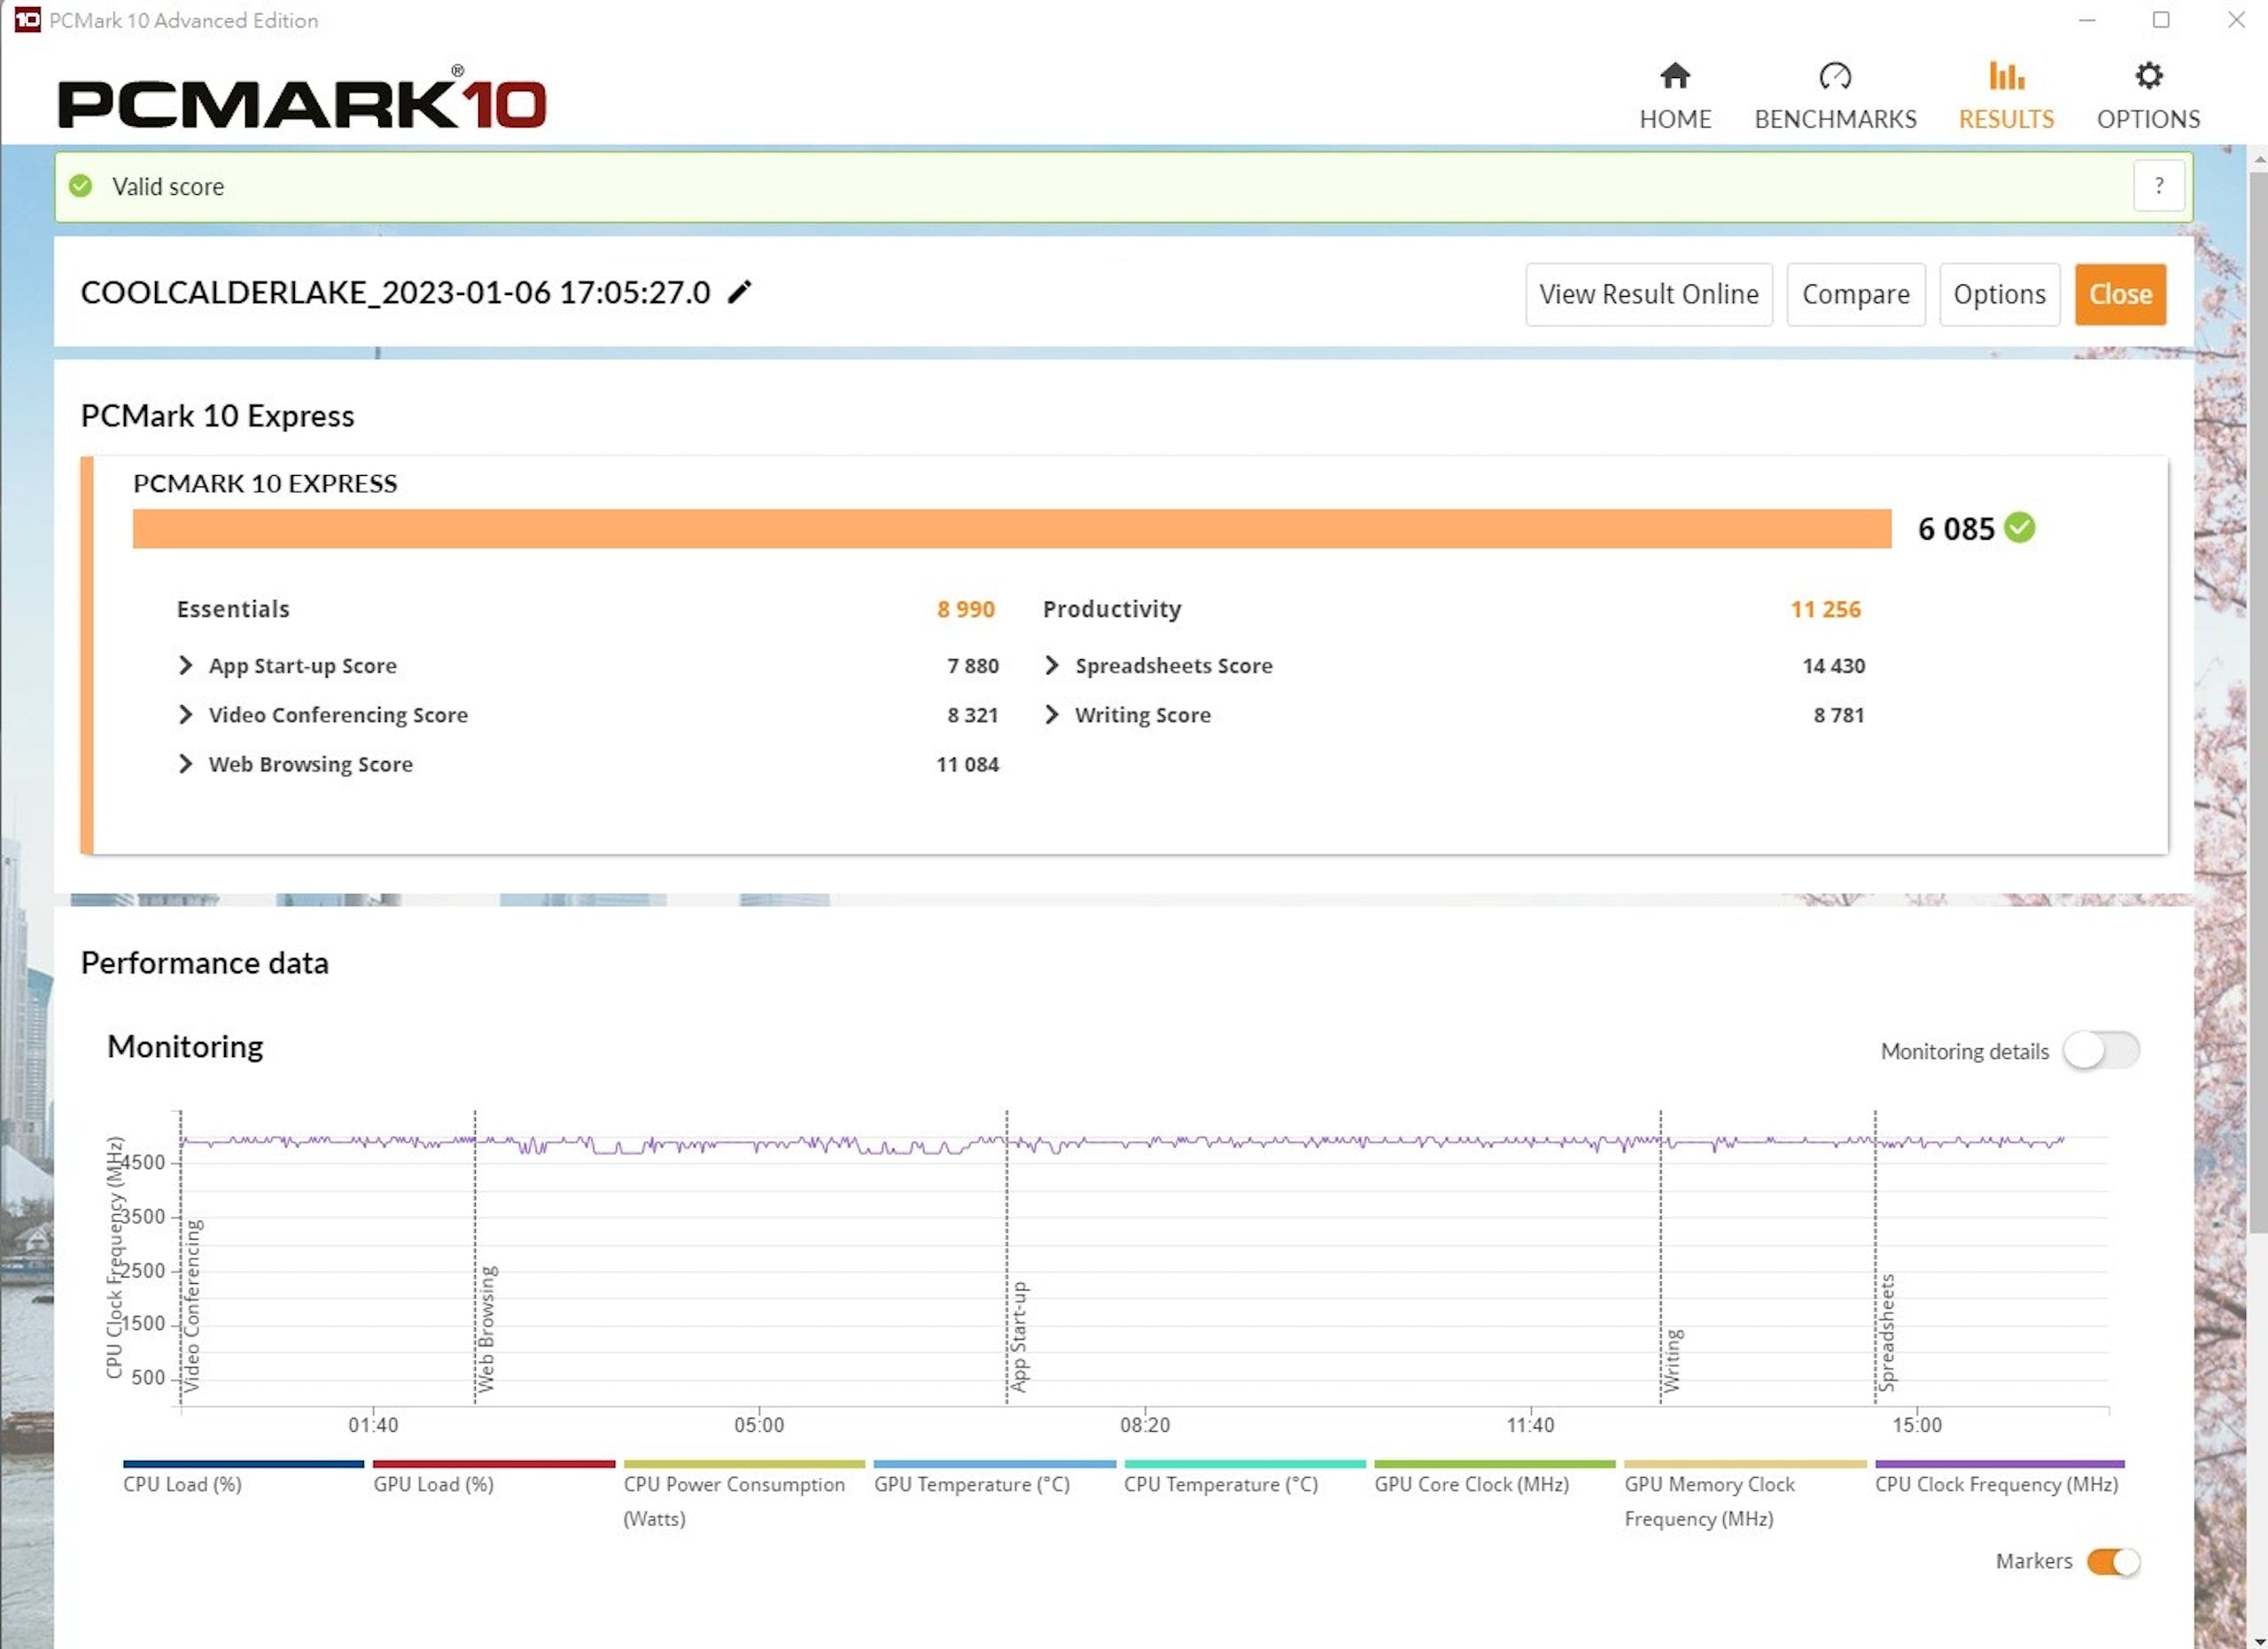Screen dimensions: 2268x1649
Task: Click the question mark help button
Action: (x=2159, y=186)
